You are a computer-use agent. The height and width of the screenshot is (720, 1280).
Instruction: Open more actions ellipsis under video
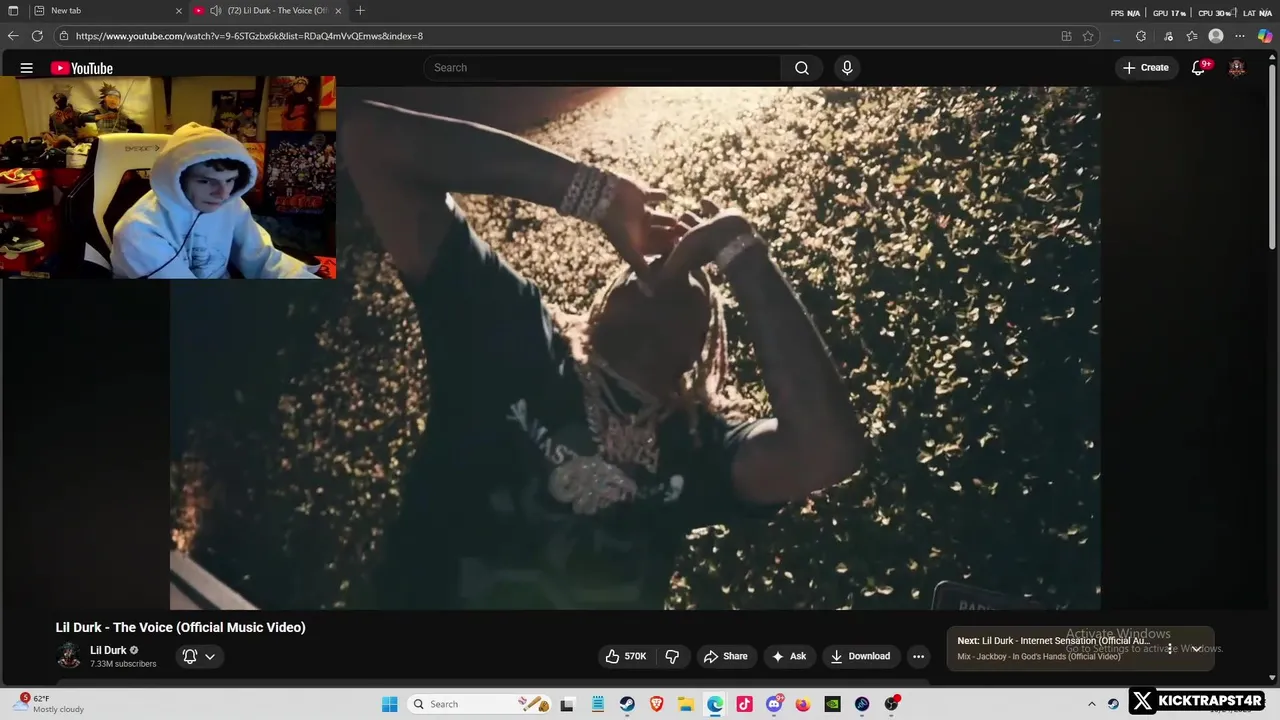click(918, 656)
